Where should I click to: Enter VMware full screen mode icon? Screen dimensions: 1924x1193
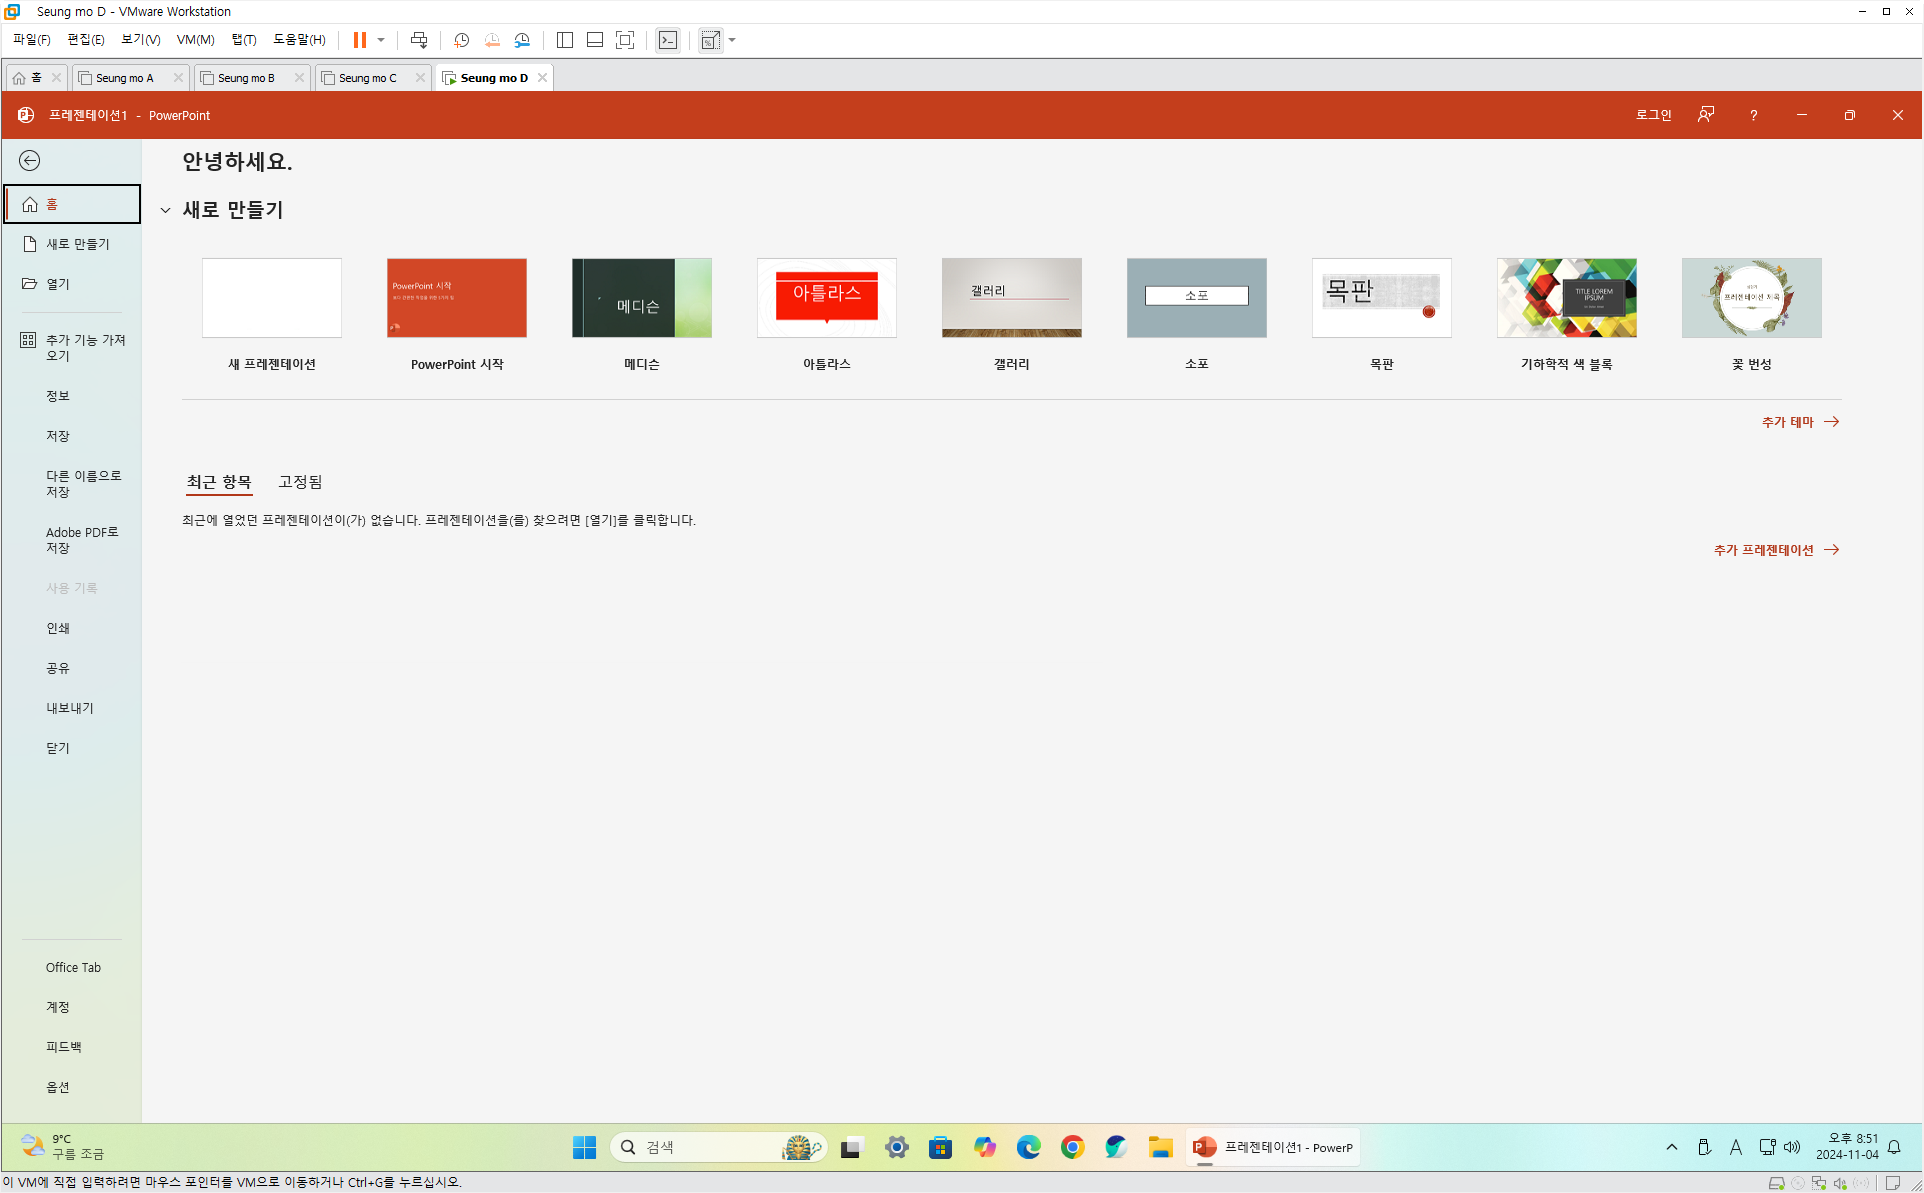pyautogui.click(x=625, y=40)
